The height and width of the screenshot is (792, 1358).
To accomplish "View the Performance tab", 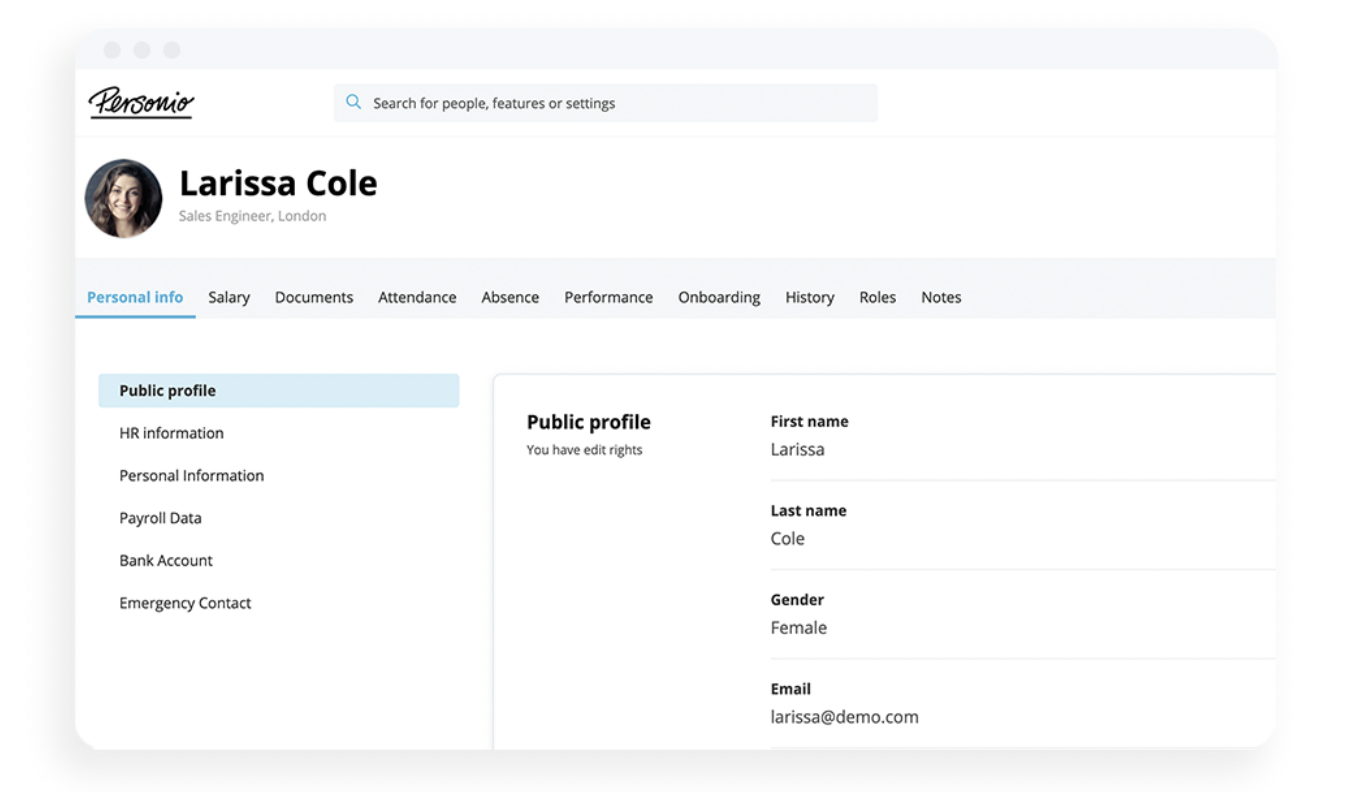I will pyautogui.click(x=608, y=297).
